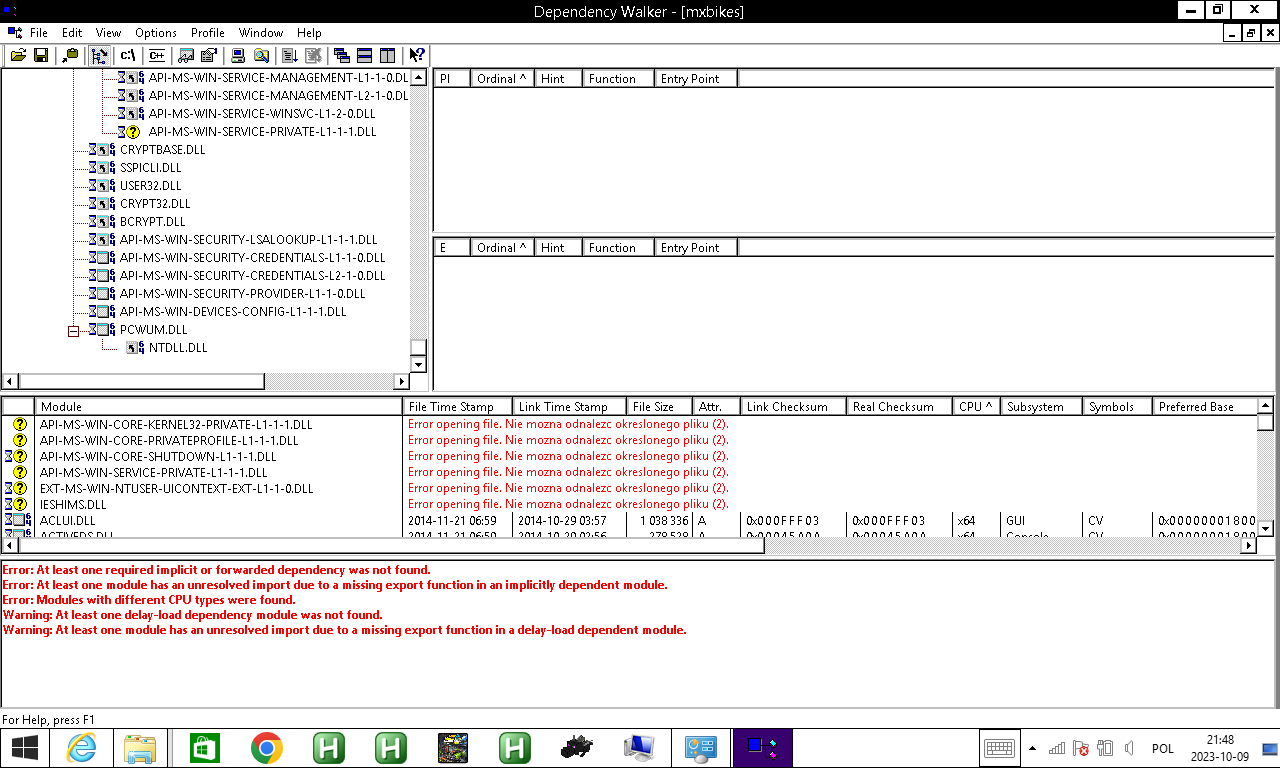Viewport: 1280px width, 768px height.
Task: Click the volume speaker tray icon
Action: point(1130,748)
